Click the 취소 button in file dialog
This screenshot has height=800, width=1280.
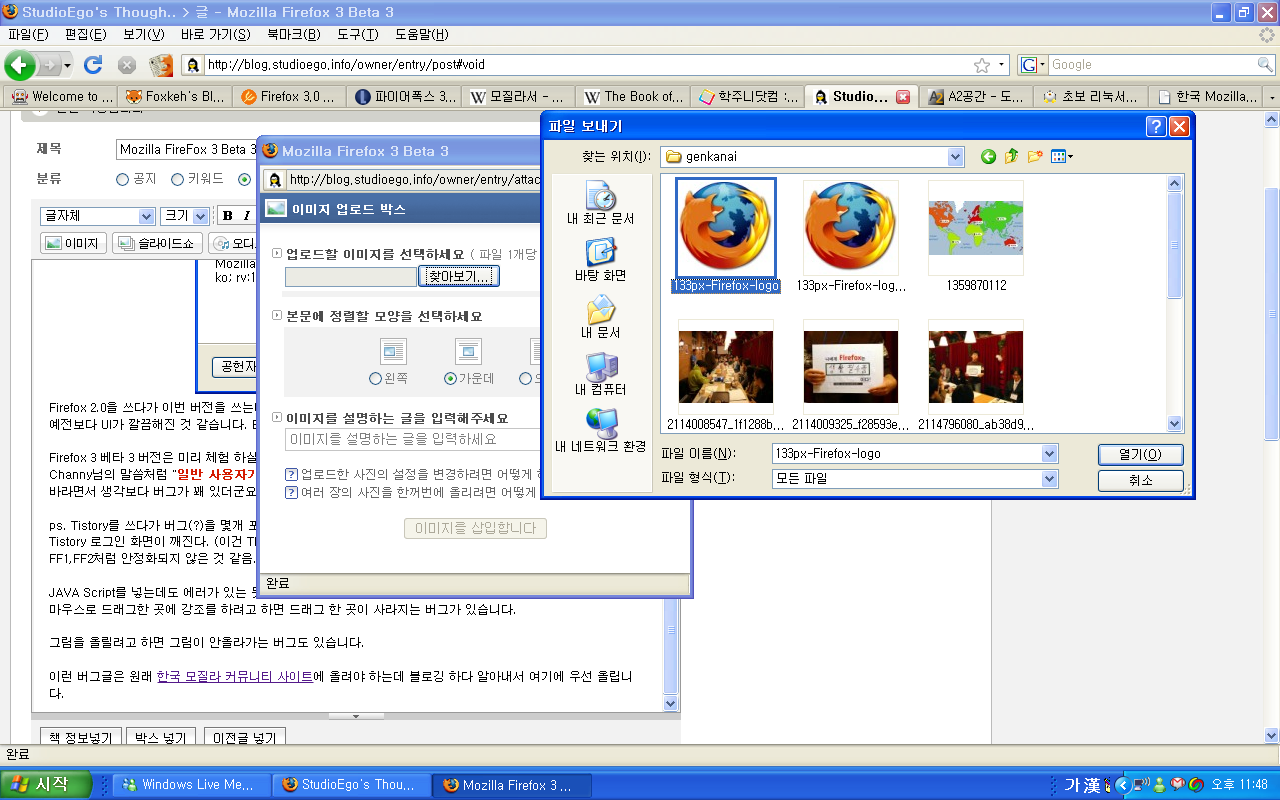pyautogui.click(x=1141, y=480)
